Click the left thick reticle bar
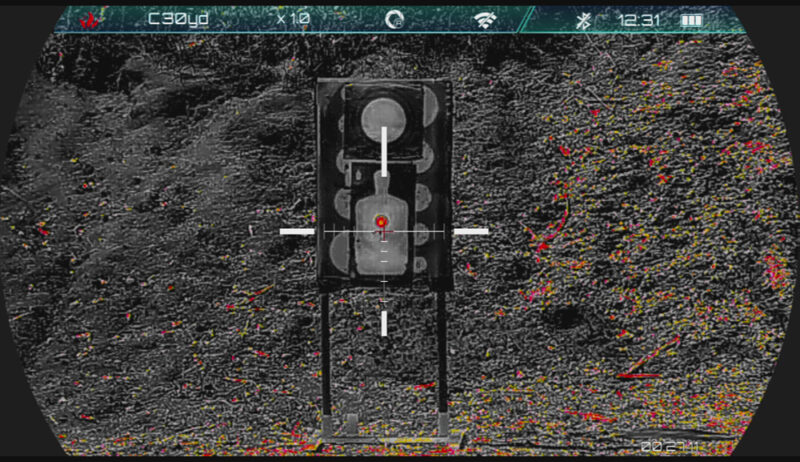Image resolution: width=800 pixels, height=462 pixels. [297, 231]
